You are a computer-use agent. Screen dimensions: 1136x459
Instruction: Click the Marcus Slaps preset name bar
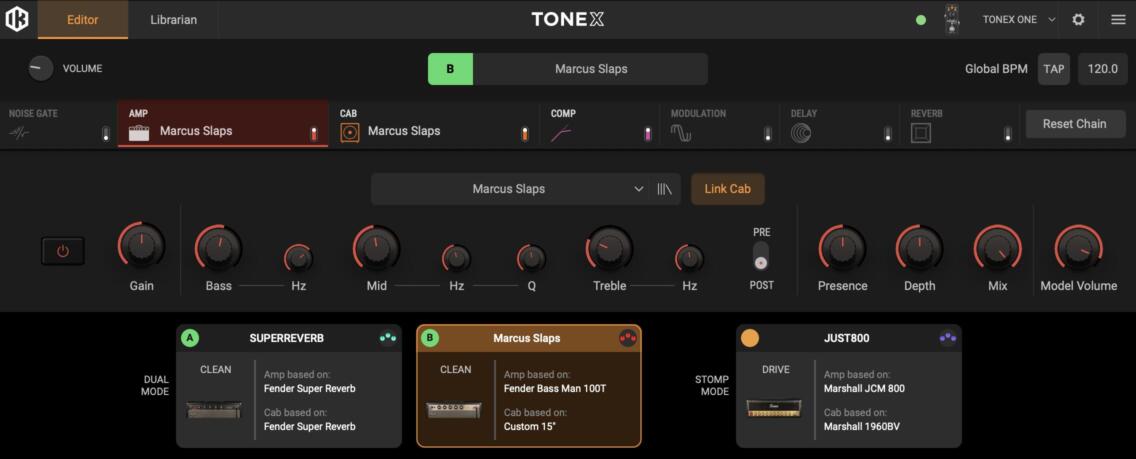tap(590, 69)
